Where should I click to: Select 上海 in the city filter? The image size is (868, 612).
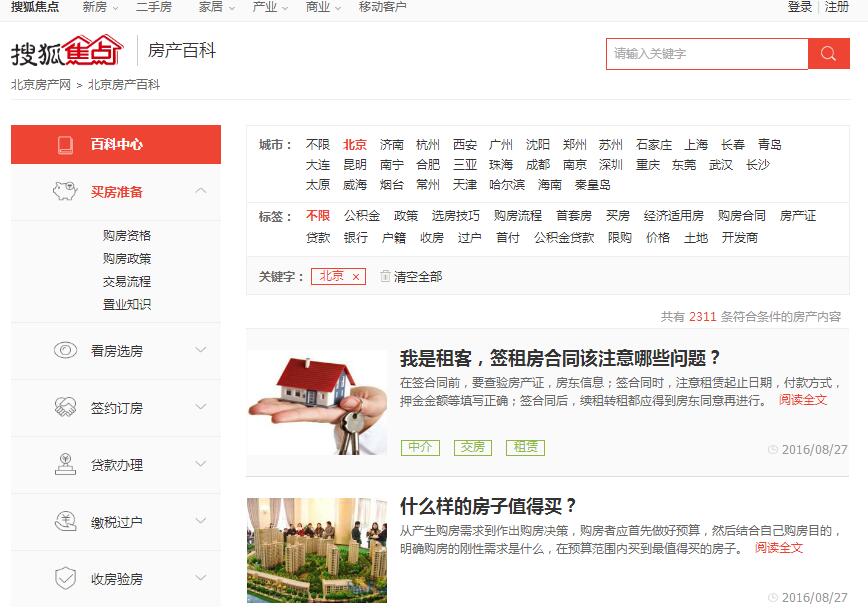tap(696, 145)
